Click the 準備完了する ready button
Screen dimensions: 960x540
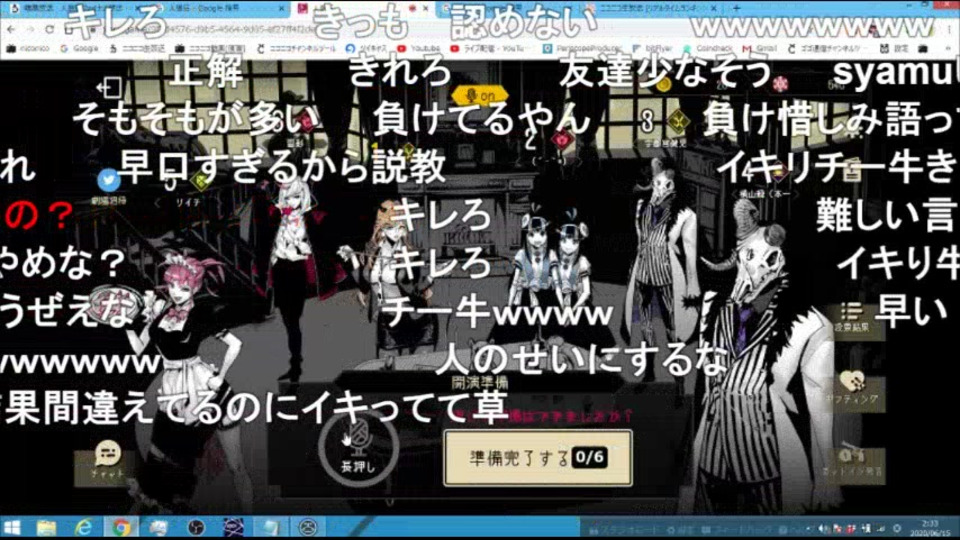[x=538, y=458]
